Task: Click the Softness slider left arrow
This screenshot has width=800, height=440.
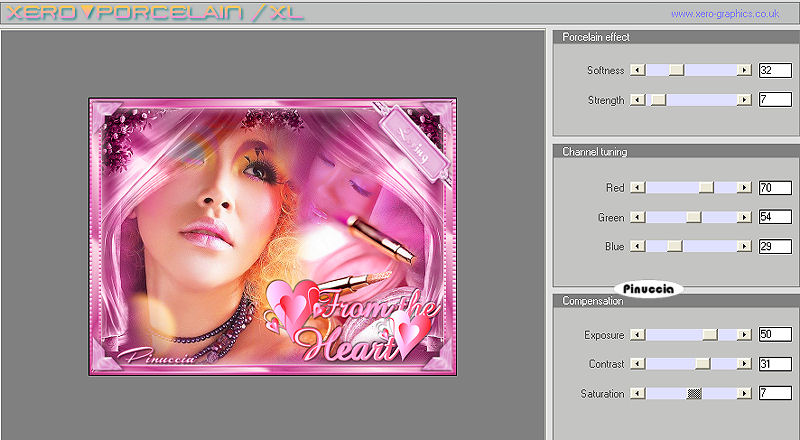Action: [x=638, y=70]
